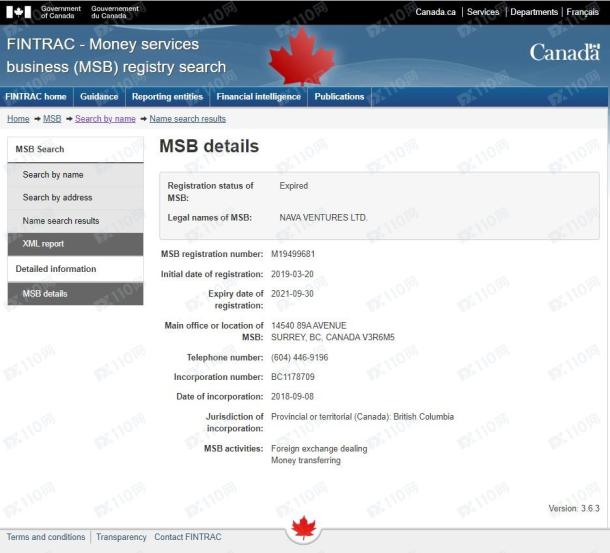Open Transparency footer link
The height and width of the screenshot is (553, 610).
[121, 537]
